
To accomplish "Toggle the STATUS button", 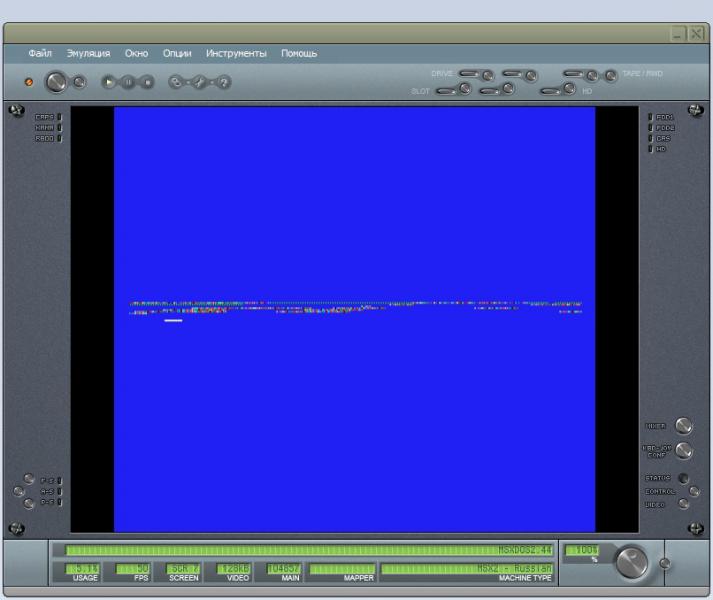I will tap(683, 478).
